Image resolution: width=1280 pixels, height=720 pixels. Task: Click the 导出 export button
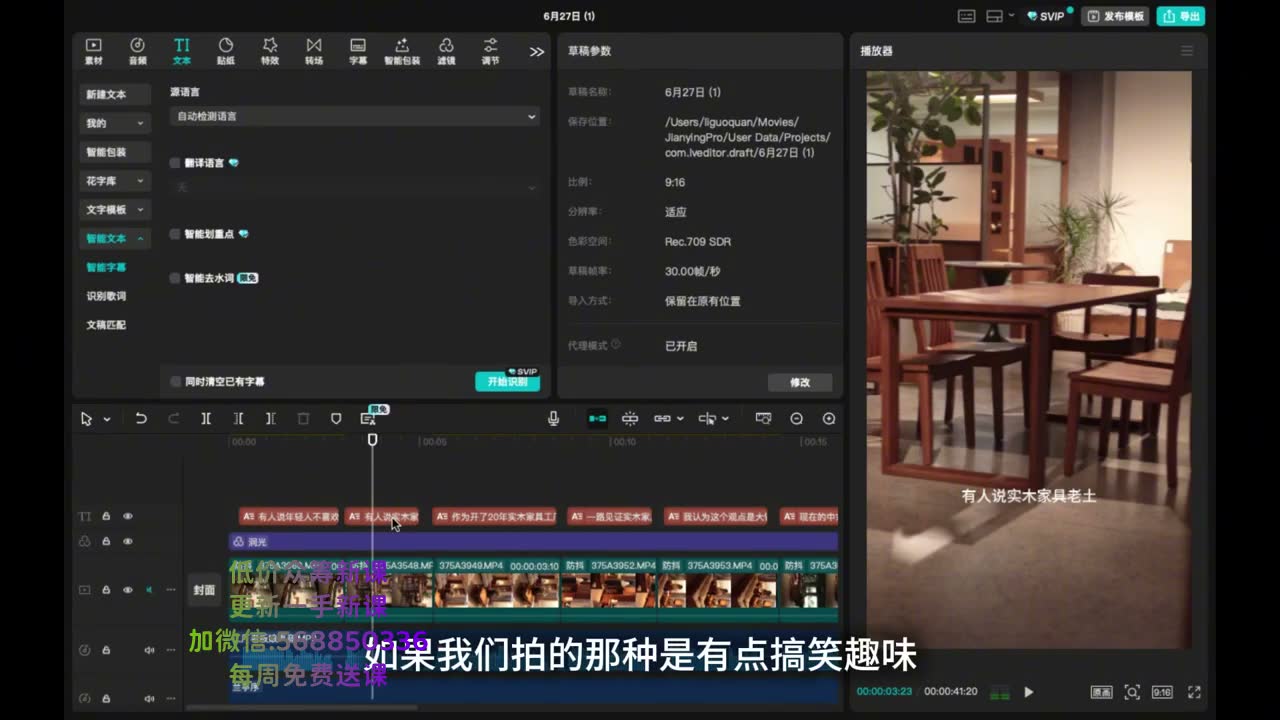point(1181,16)
